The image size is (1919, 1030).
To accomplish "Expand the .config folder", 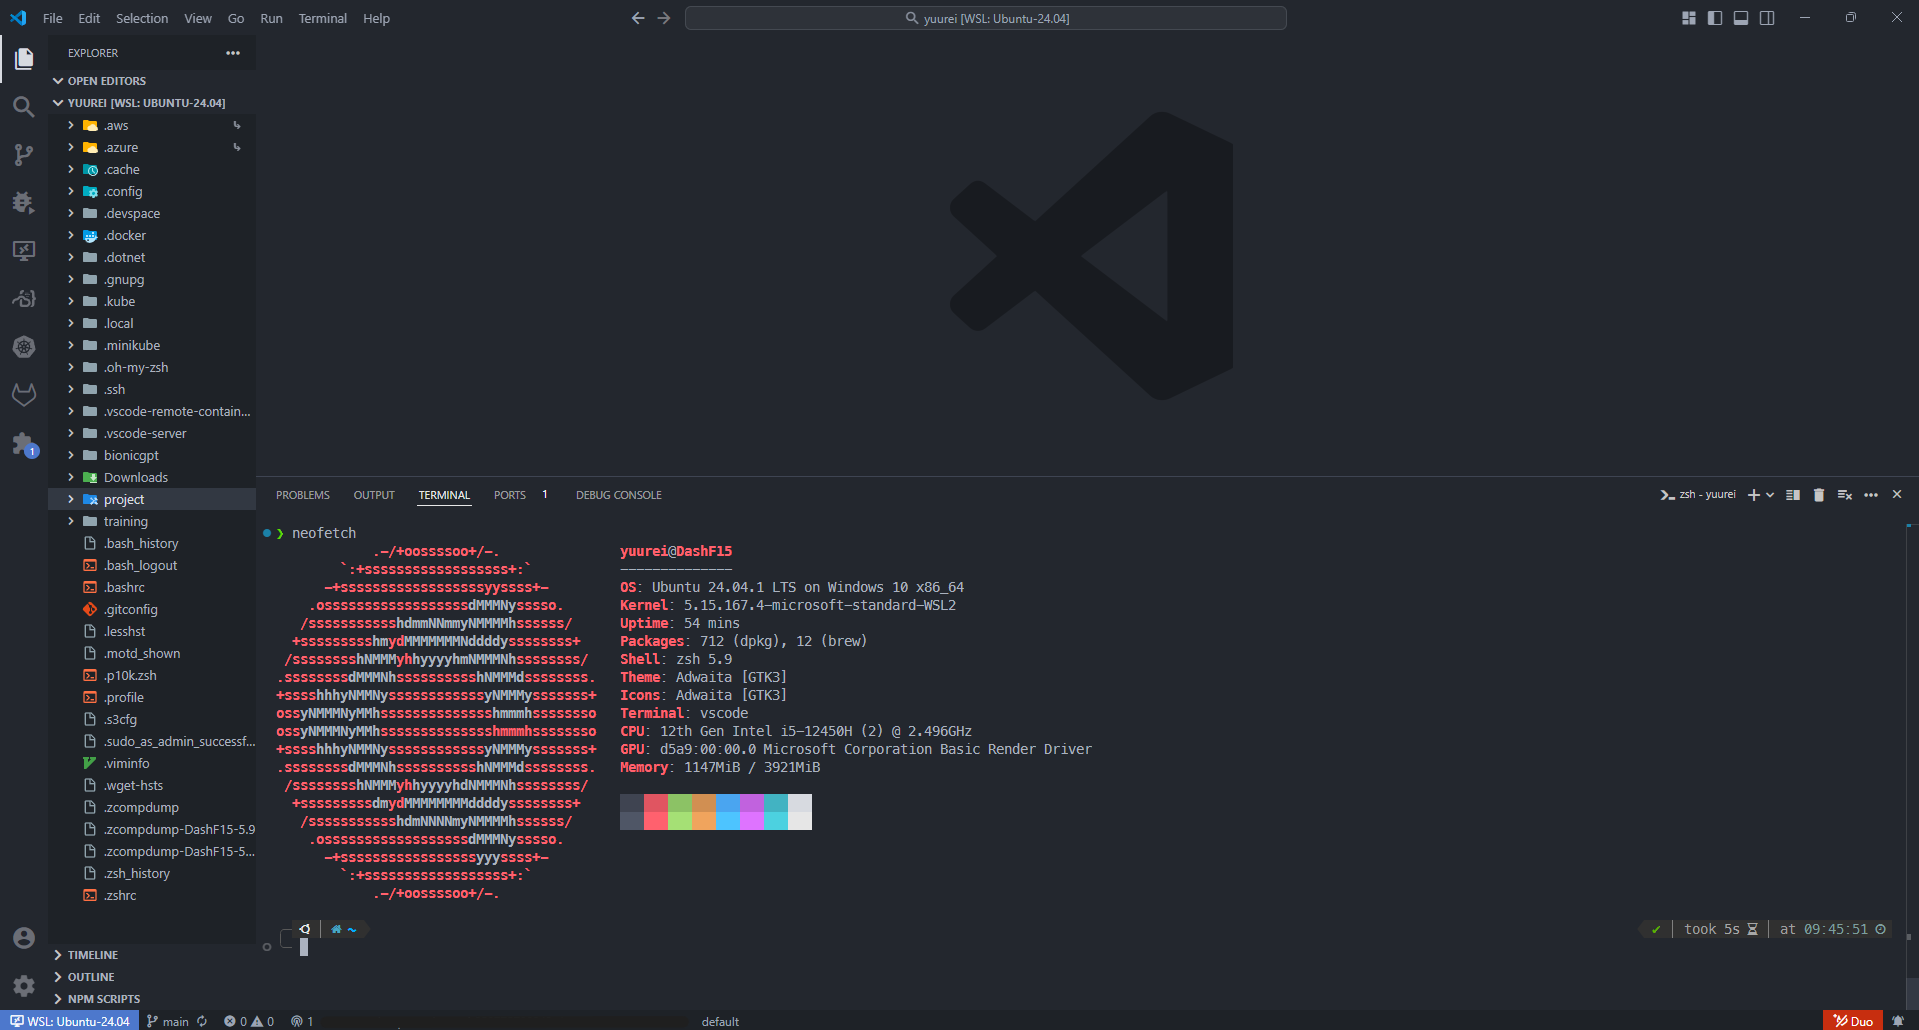I will [x=123, y=192].
